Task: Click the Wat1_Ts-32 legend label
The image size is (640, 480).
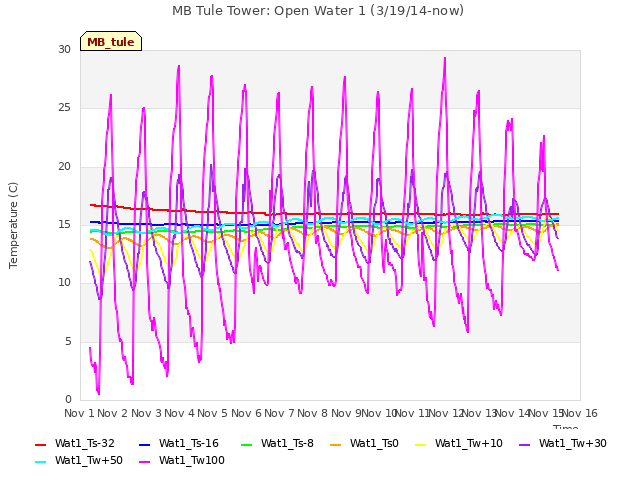Action: tap(85, 443)
